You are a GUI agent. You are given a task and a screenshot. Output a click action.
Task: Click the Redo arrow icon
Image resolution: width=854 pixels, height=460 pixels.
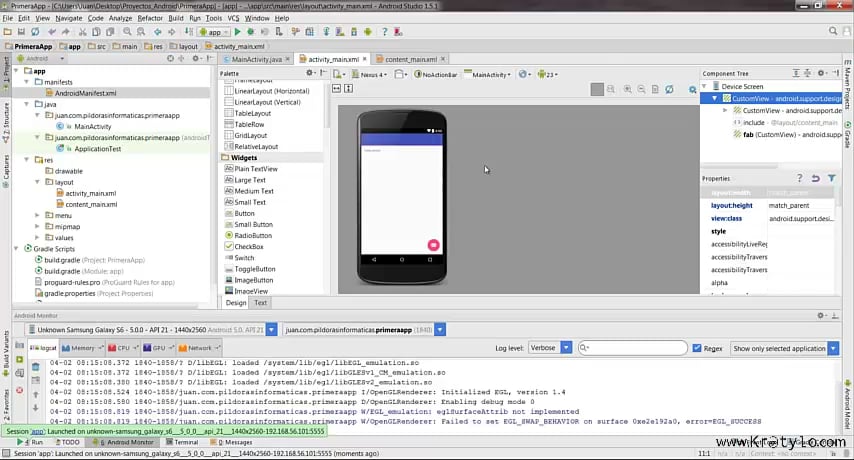click(65, 32)
